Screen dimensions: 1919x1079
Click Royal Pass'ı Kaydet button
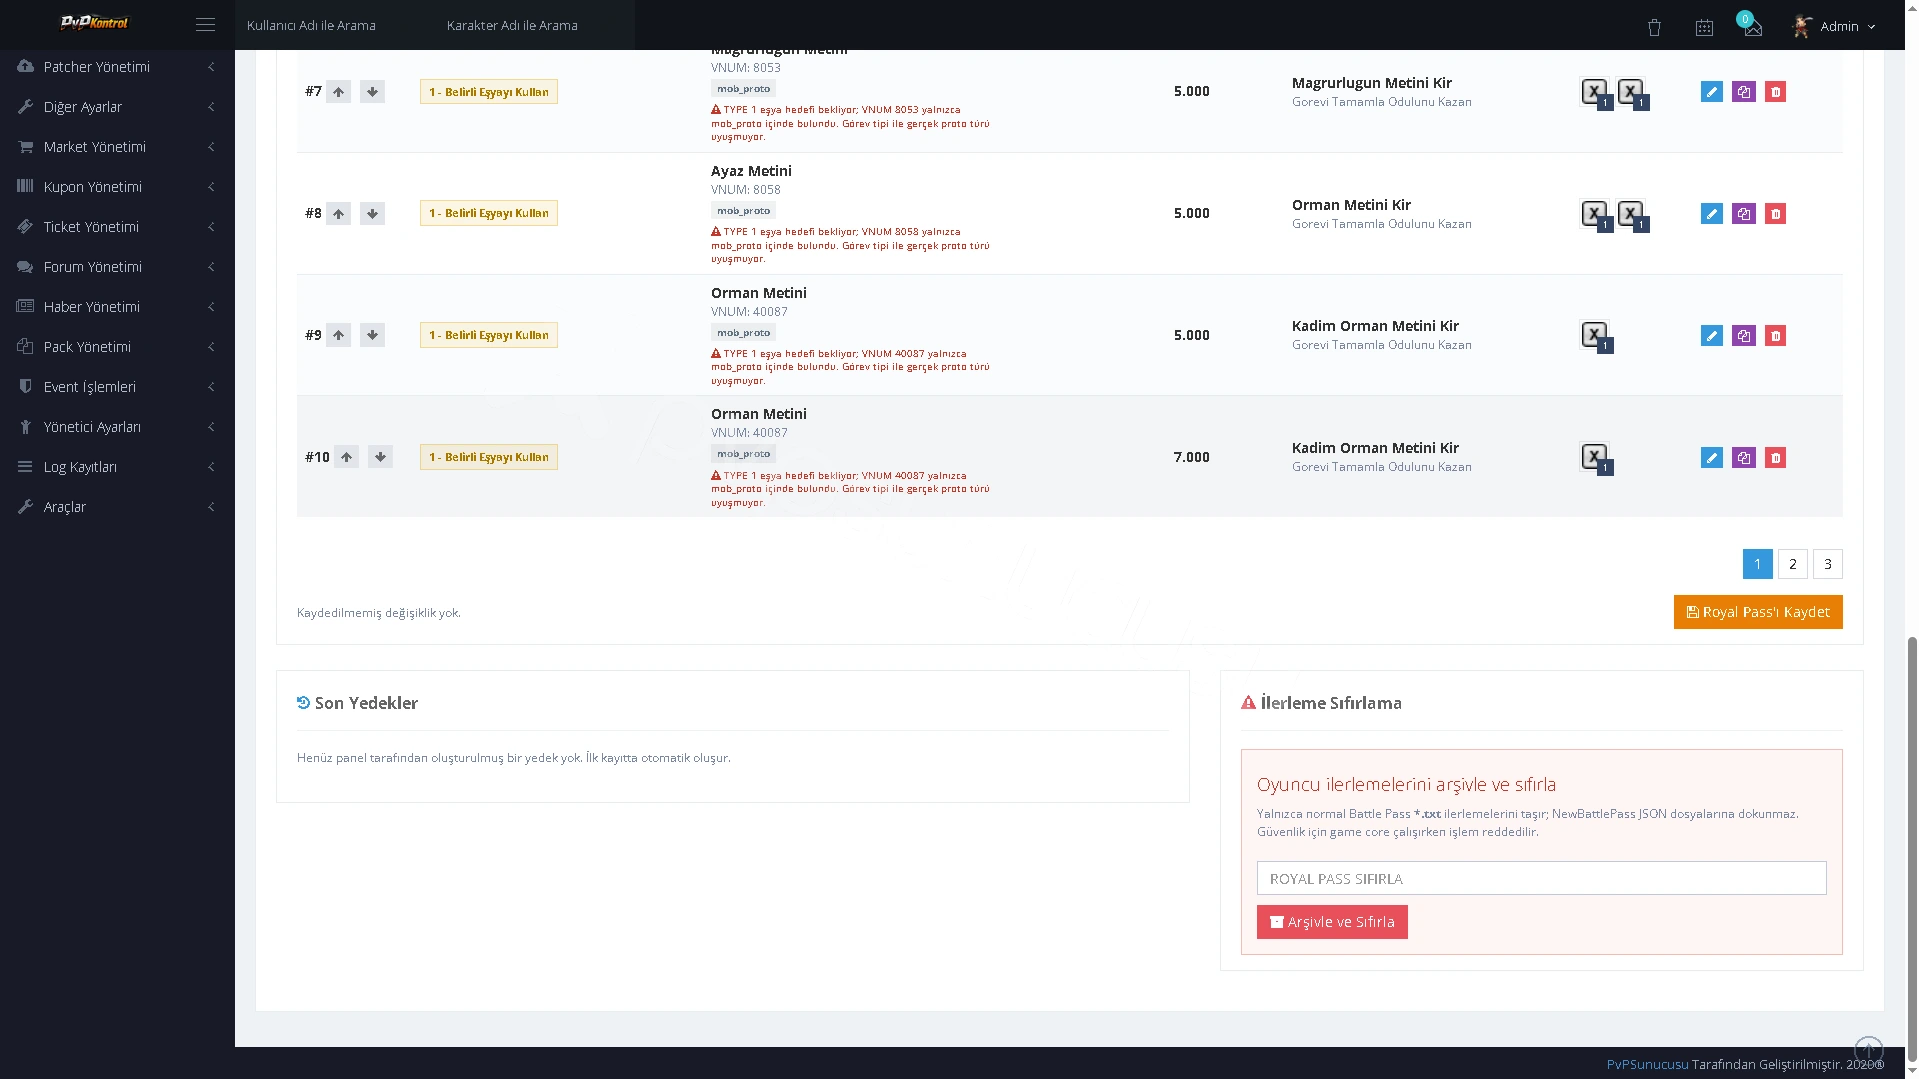(1757, 612)
